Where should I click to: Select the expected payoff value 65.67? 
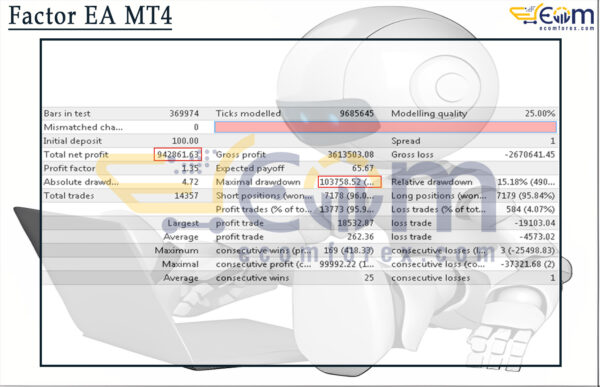point(363,168)
